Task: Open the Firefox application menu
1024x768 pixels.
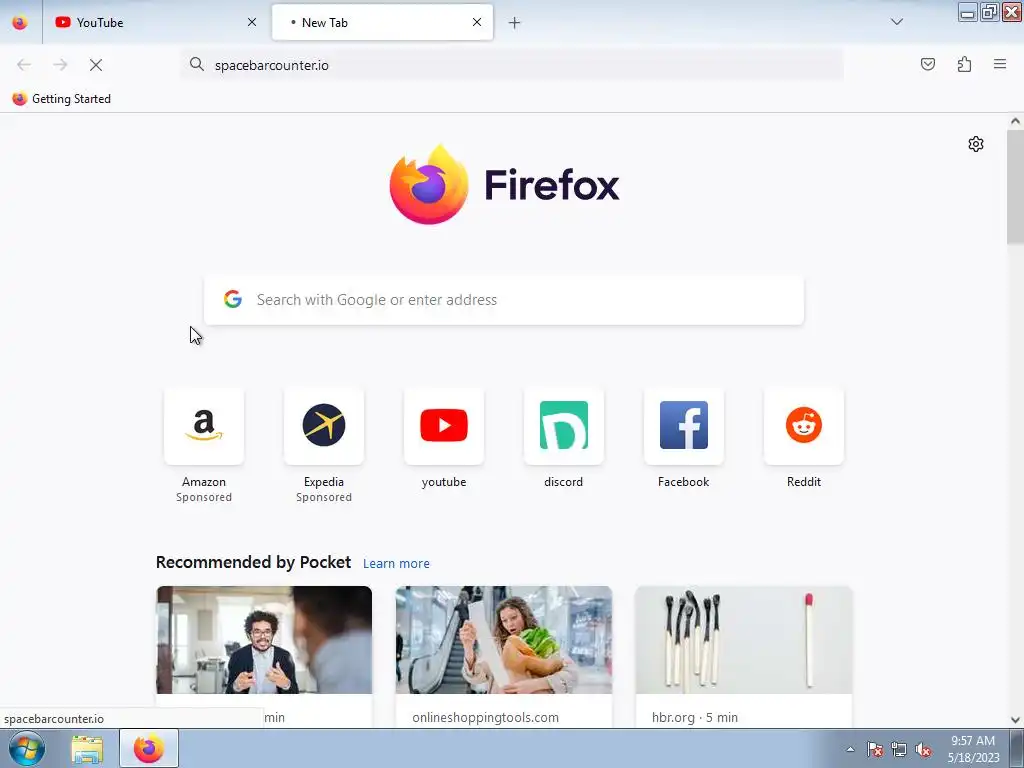Action: pyautogui.click(x=1000, y=64)
